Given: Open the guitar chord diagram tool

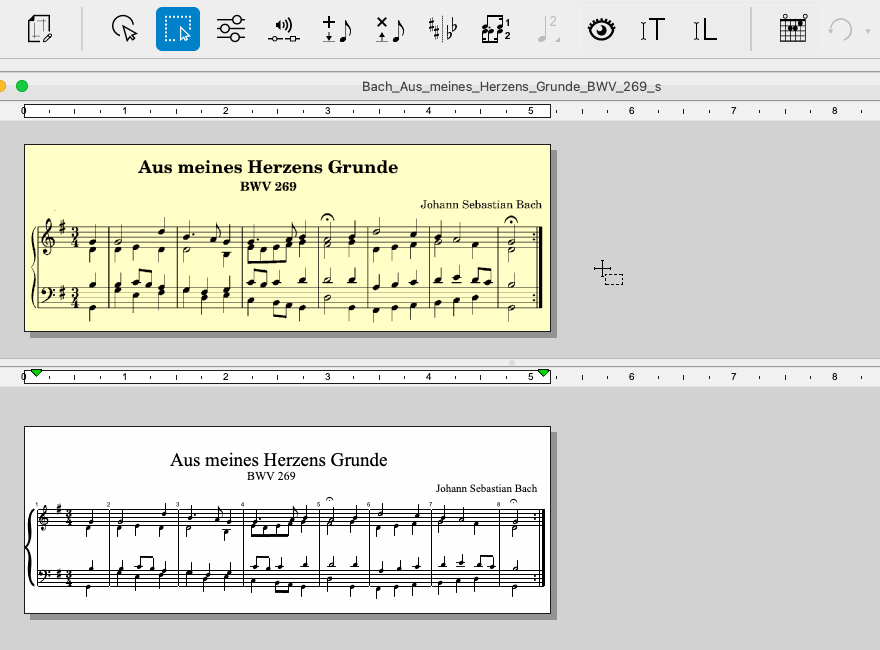Looking at the screenshot, I should pos(792,29).
